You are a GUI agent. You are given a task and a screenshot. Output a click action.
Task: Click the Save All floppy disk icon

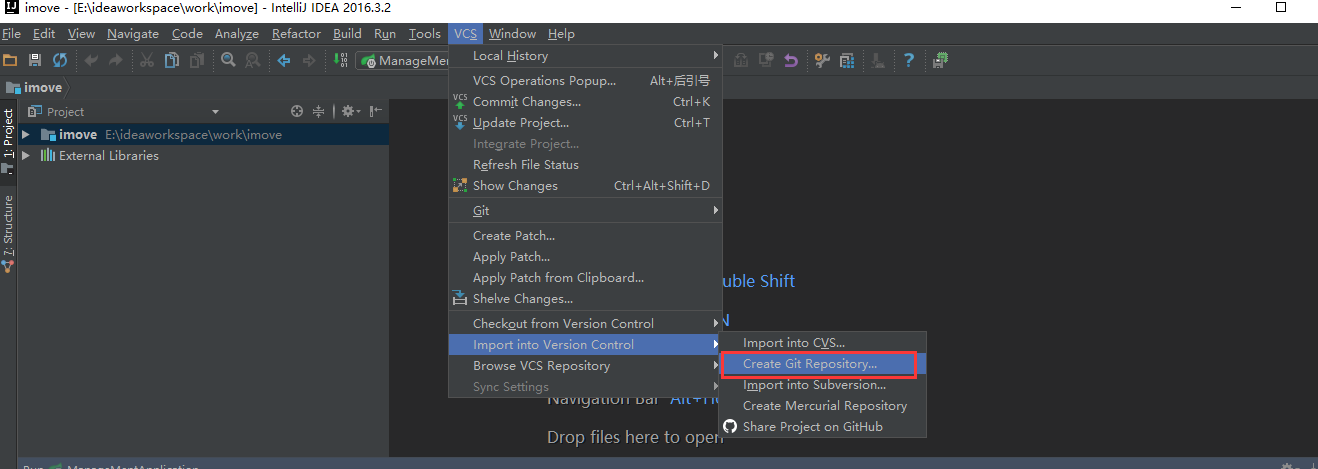35,61
